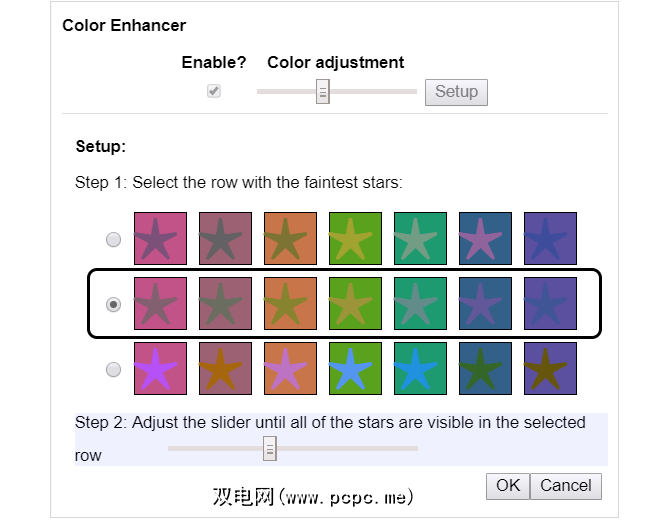Toggle the Enable checkbox
Image resolution: width=670 pixels, height=520 pixels.
click(214, 91)
